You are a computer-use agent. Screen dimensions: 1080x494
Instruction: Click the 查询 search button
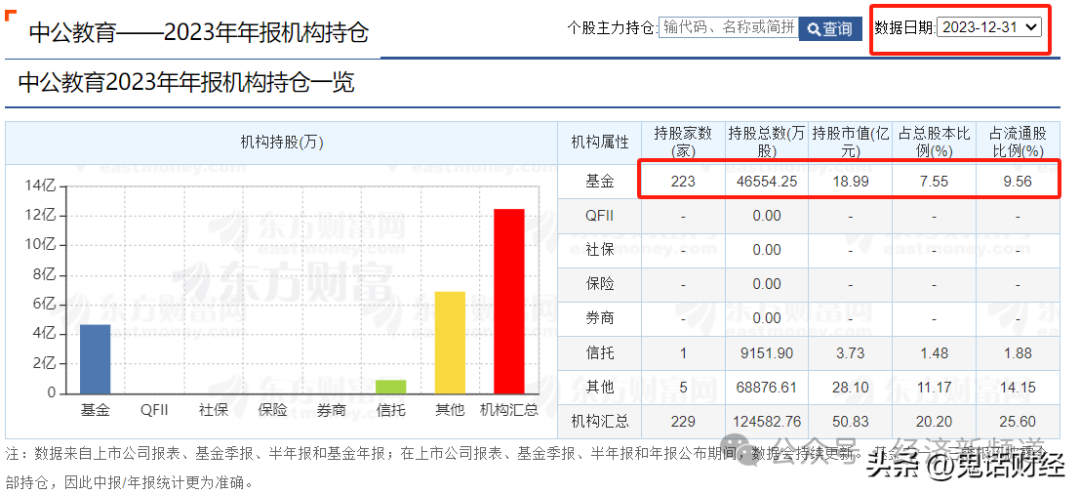830,29
